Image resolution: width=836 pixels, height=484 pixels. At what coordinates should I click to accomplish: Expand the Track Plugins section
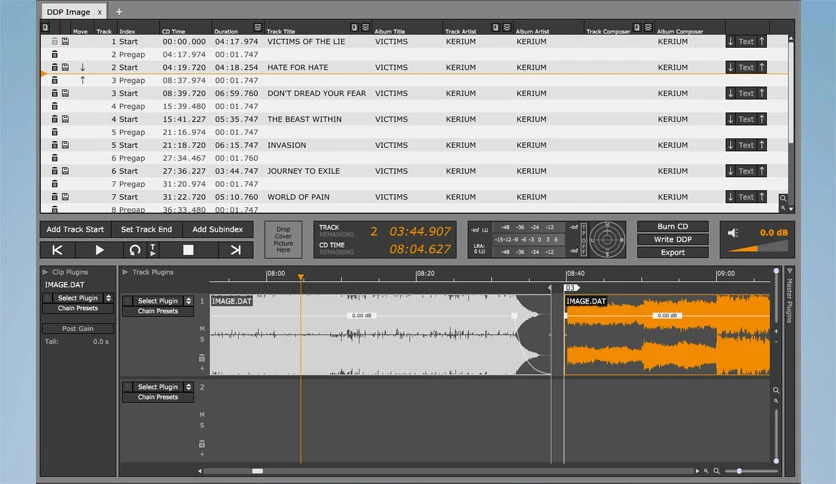[x=125, y=272]
